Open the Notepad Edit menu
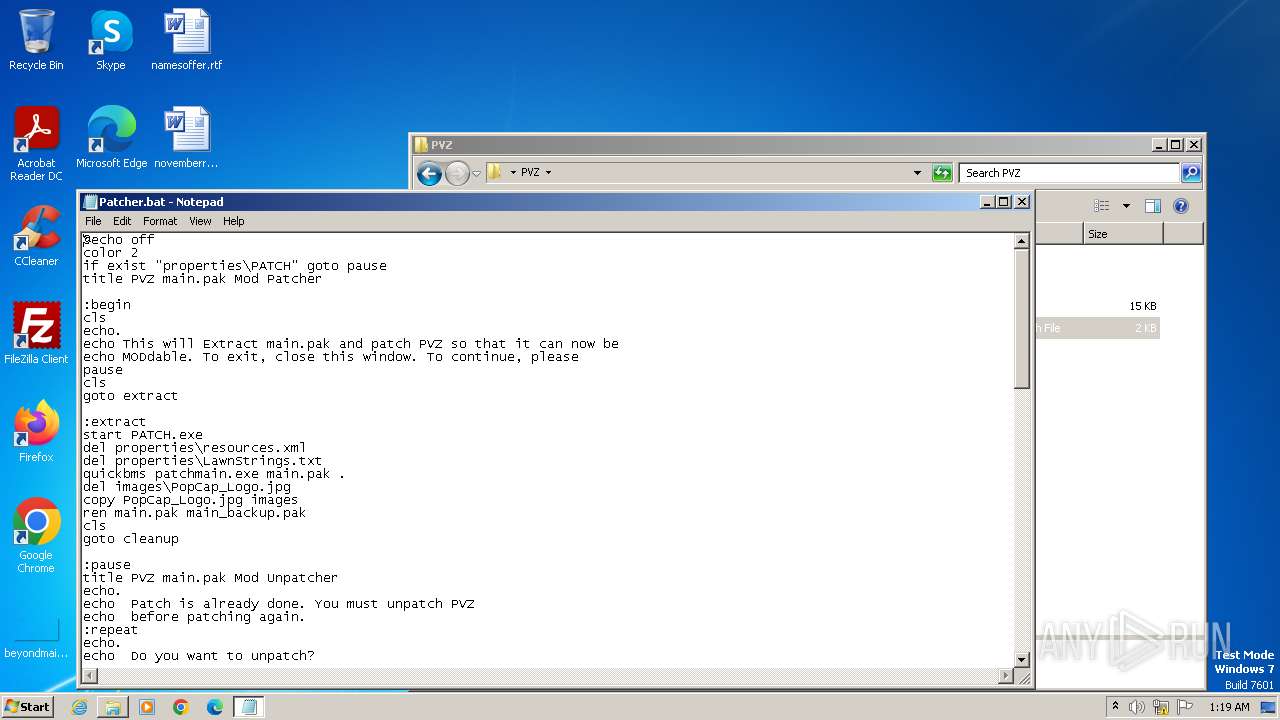1280x720 pixels. pyautogui.click(x=122, y=221)
